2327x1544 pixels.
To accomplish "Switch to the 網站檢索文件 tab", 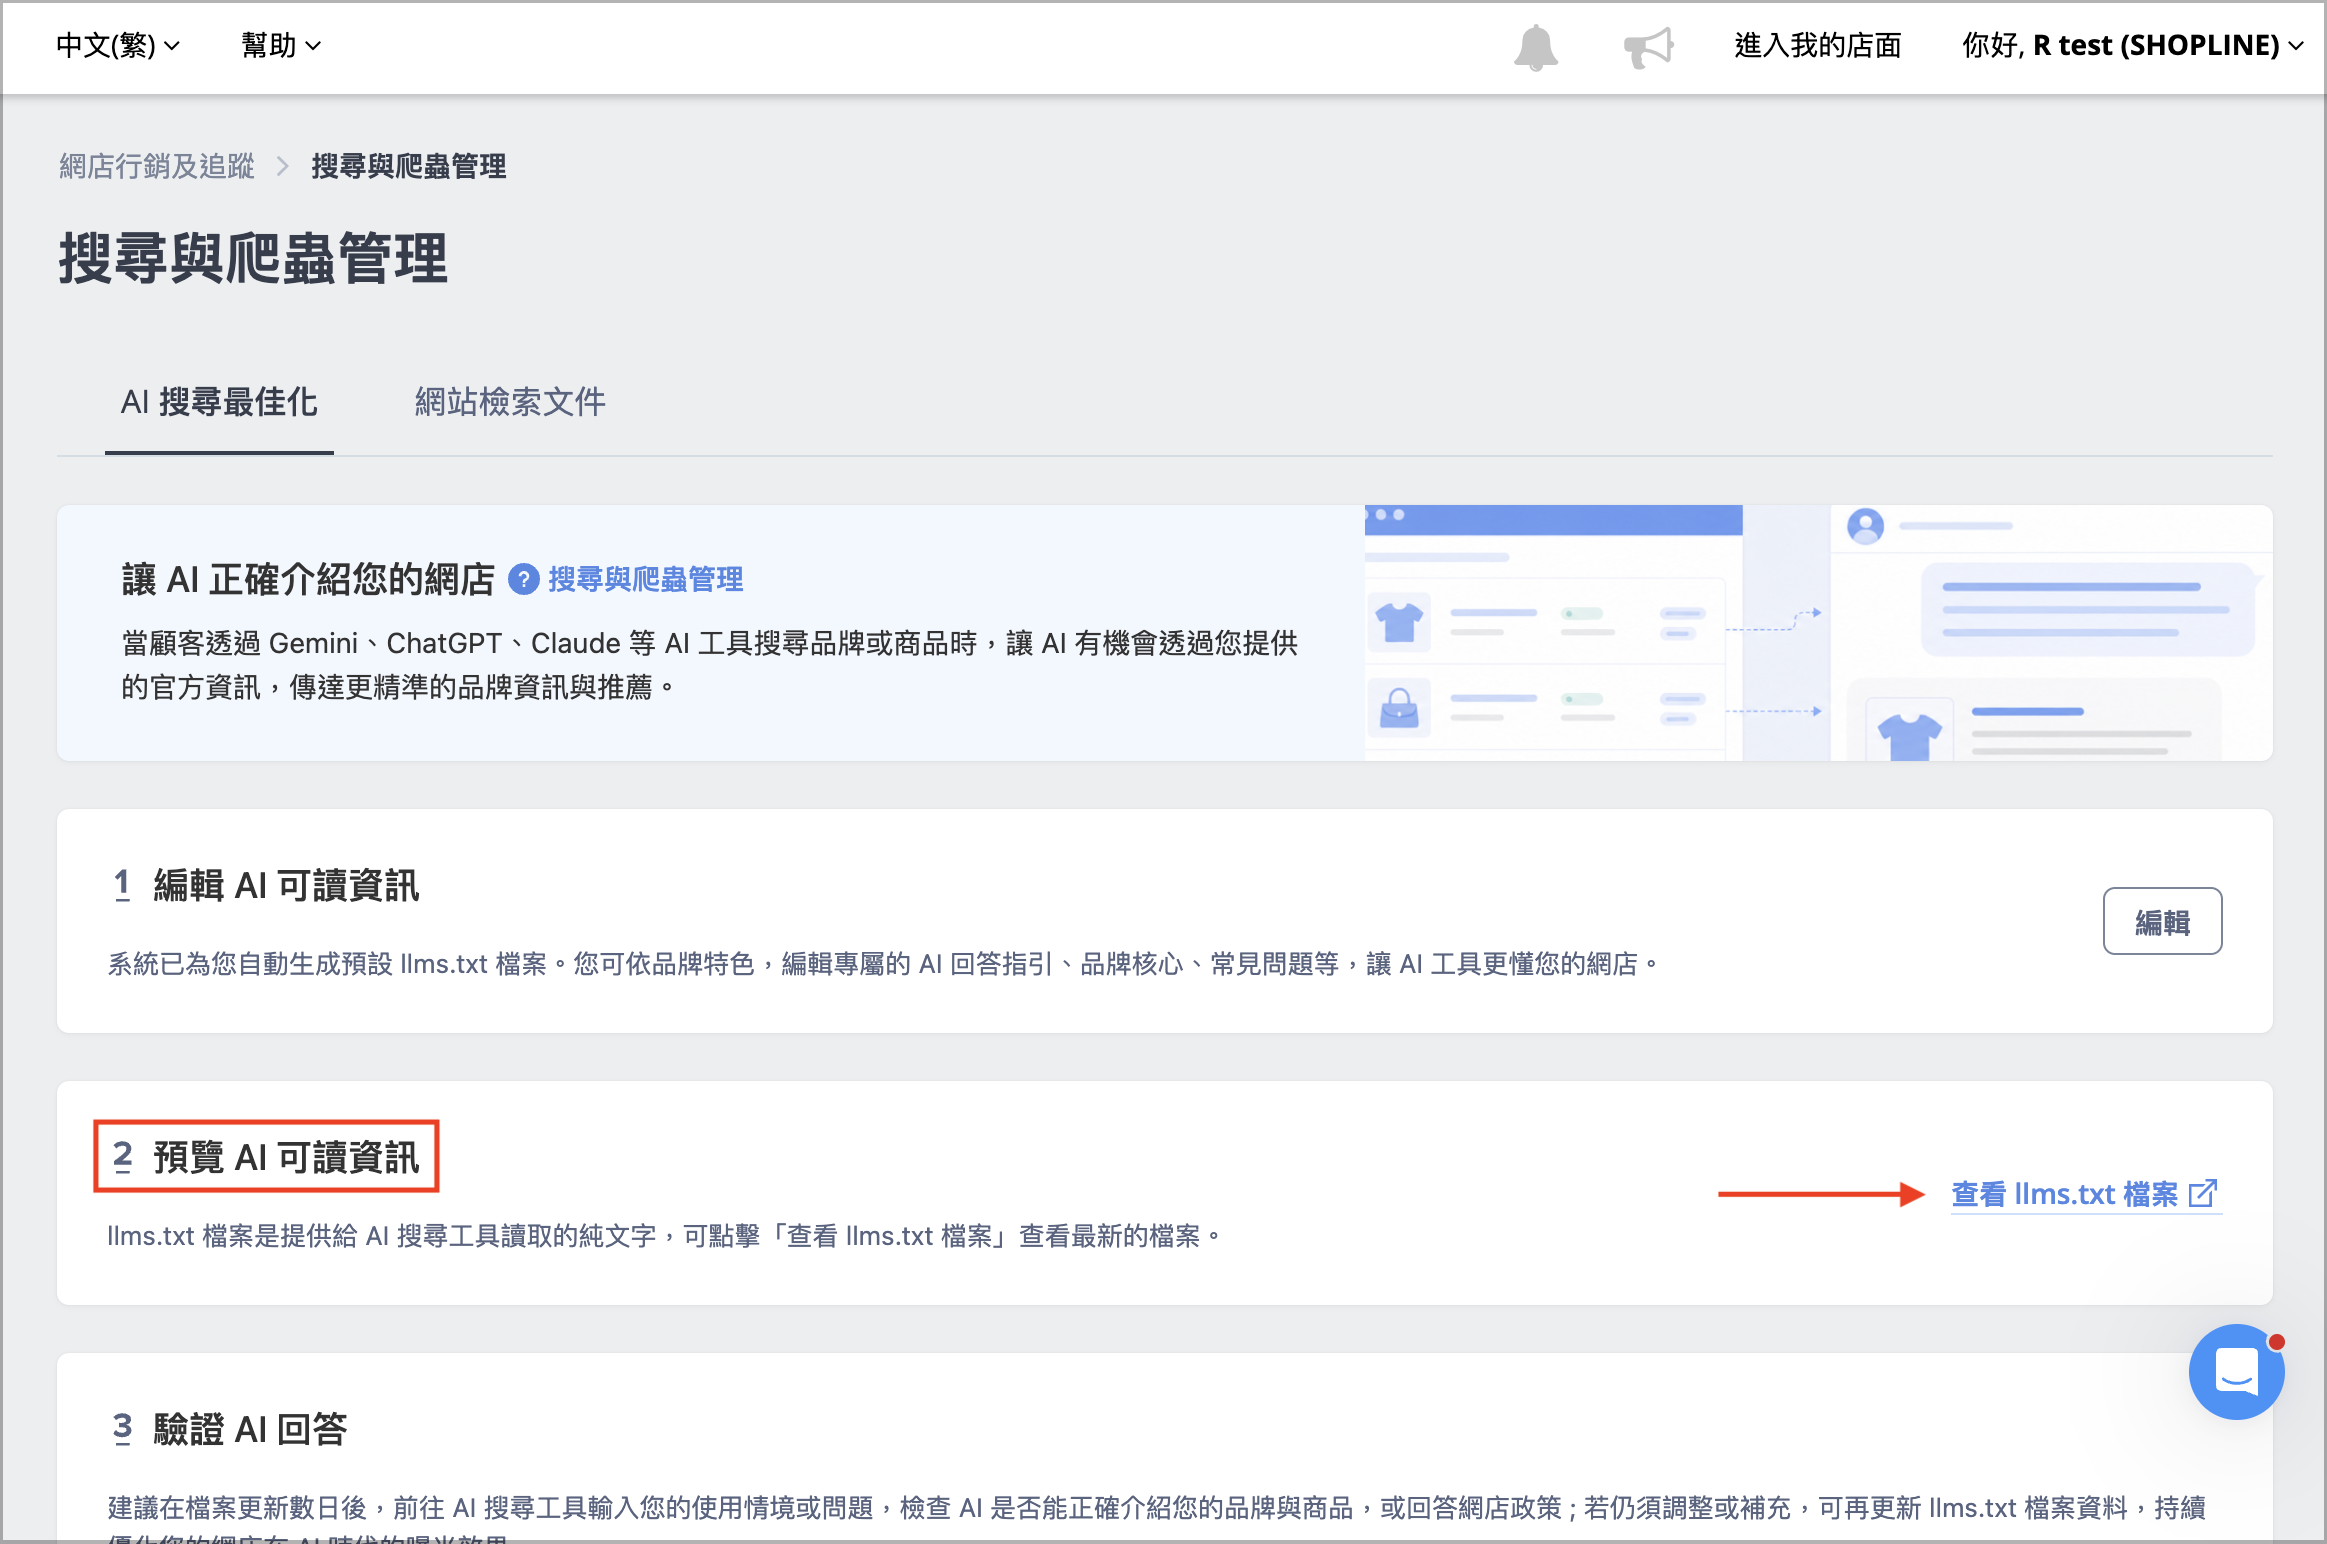I will pos(510,403).
